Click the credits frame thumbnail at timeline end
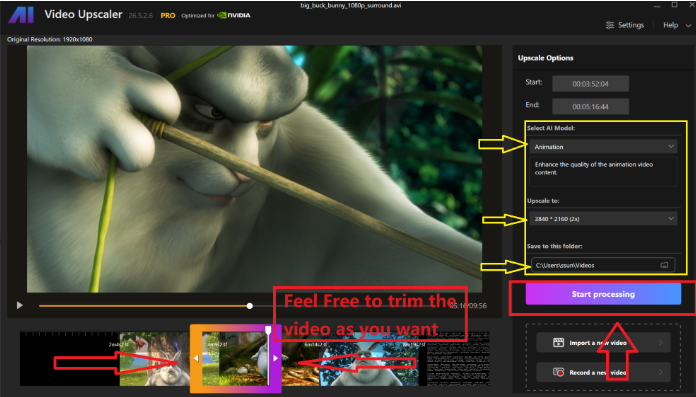This screenshot has height=397, width=696. tap(457, 359)
